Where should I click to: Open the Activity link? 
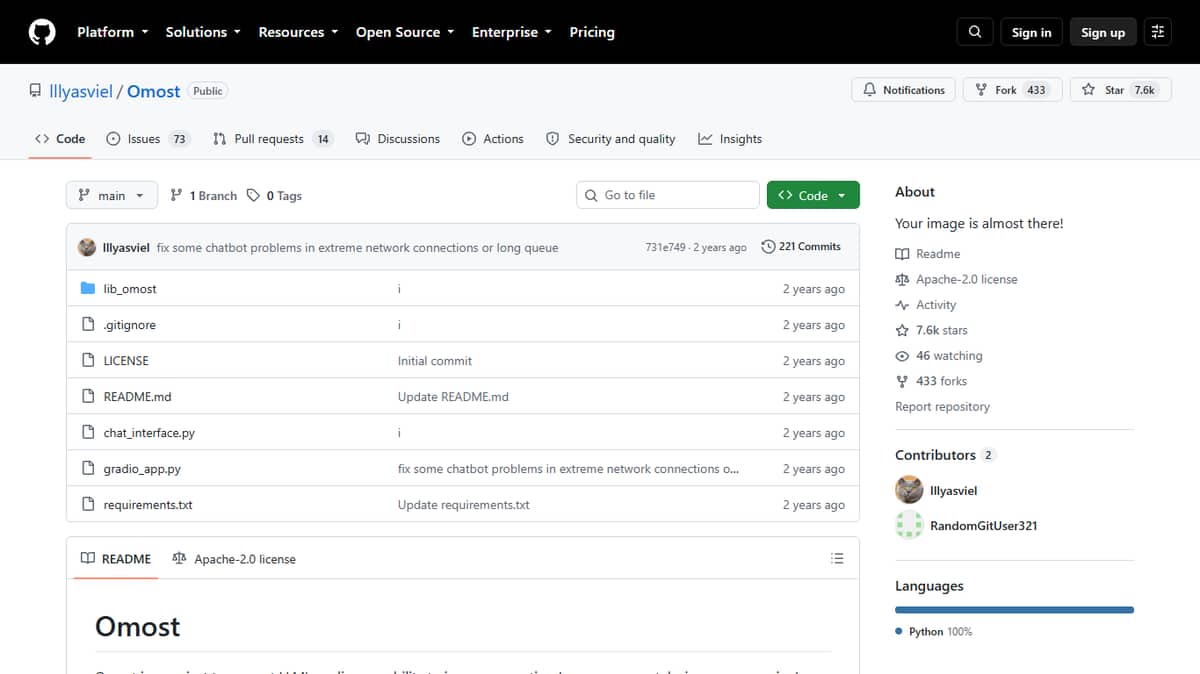pyautogui.click(x=926, y=305)
